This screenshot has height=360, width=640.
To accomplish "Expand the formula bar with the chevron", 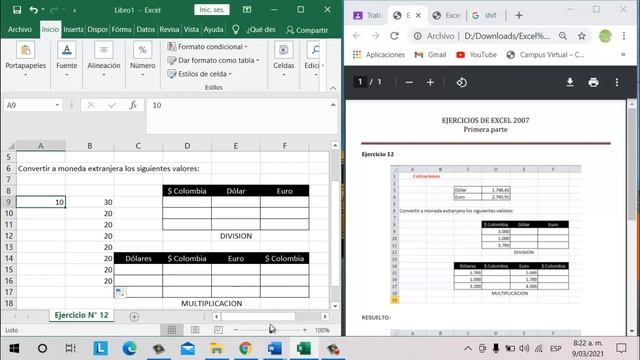I will (333, 105).
